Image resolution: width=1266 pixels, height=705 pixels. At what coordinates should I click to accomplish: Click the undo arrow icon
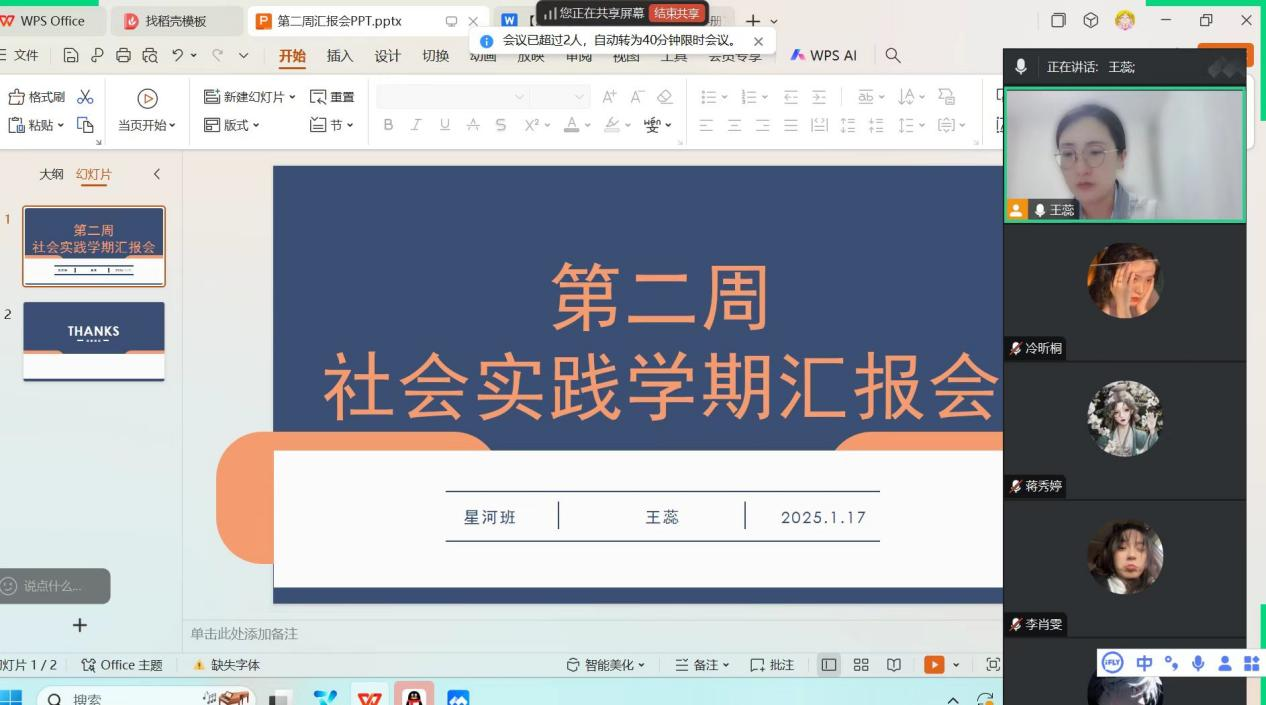click(178, 56)
